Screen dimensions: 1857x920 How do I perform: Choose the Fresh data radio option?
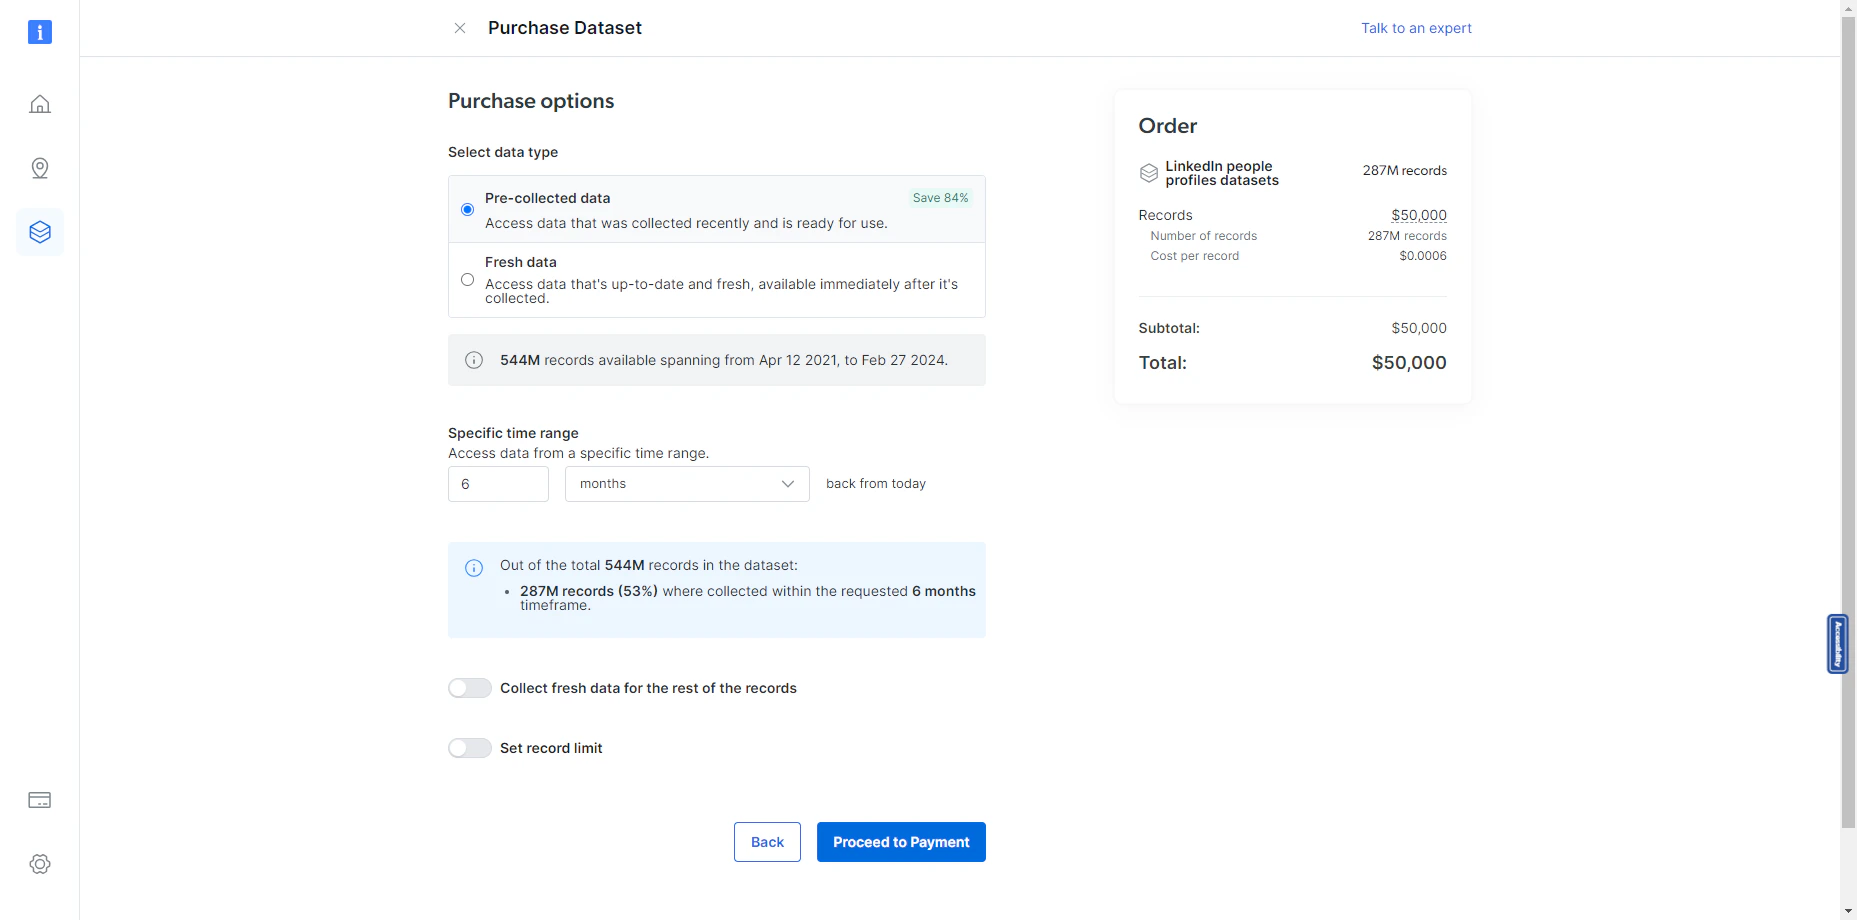467,280
